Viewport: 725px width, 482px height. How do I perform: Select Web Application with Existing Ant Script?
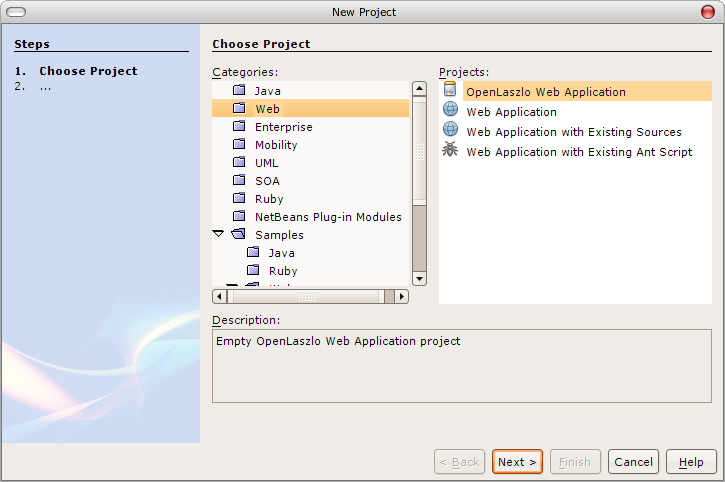pyautogui.click(x=579, y=152)
